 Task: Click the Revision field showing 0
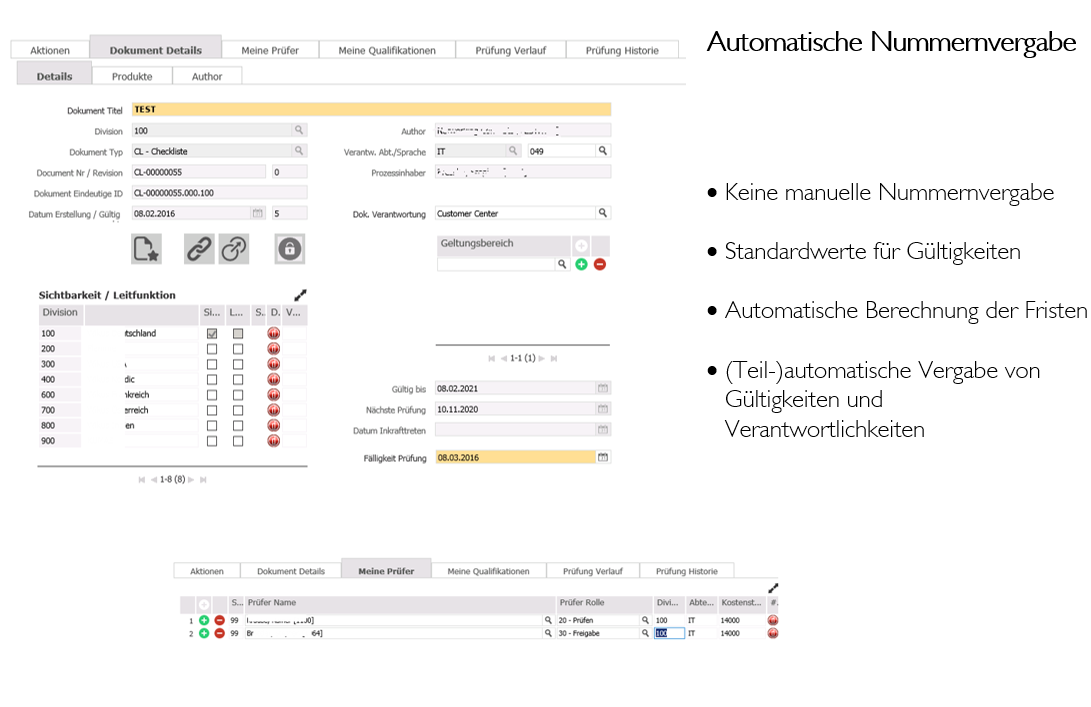289,172
